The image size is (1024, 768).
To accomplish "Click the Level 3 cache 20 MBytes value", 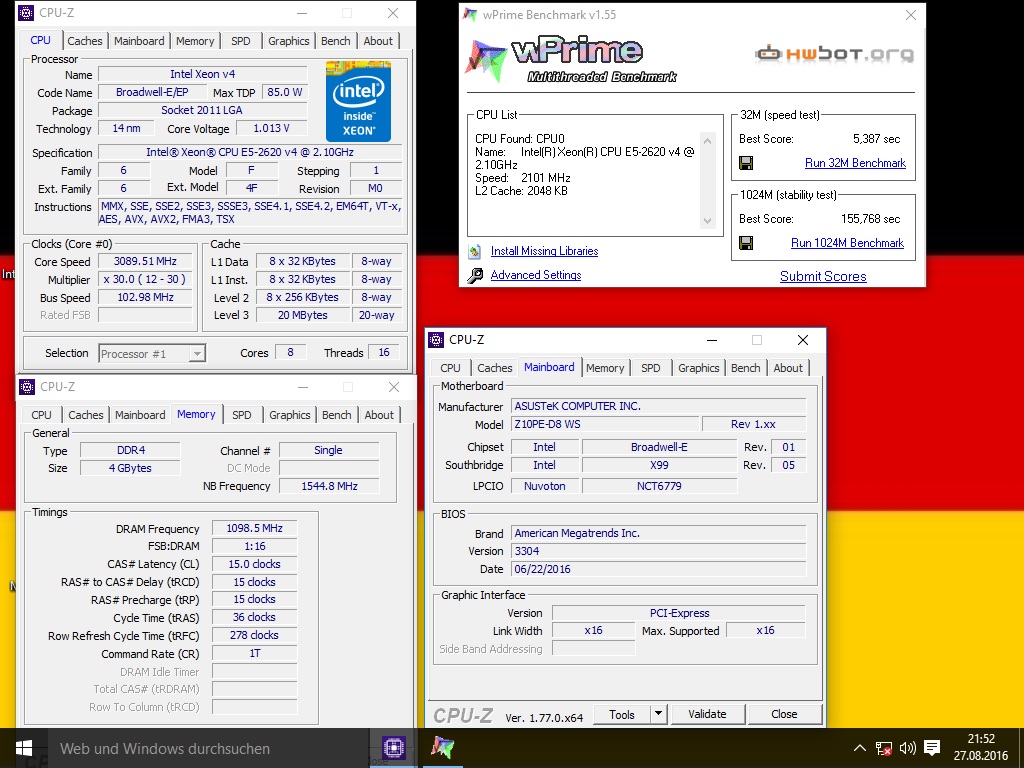I will (302, 315).
